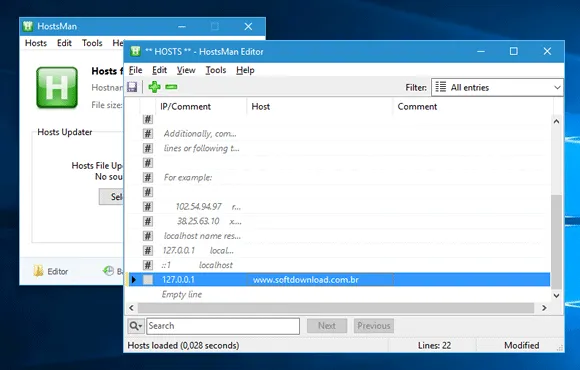The image size is (580, 370).
Task: Click the Editor folder icon in HostsMan window
Action: [x=38, y=271]
